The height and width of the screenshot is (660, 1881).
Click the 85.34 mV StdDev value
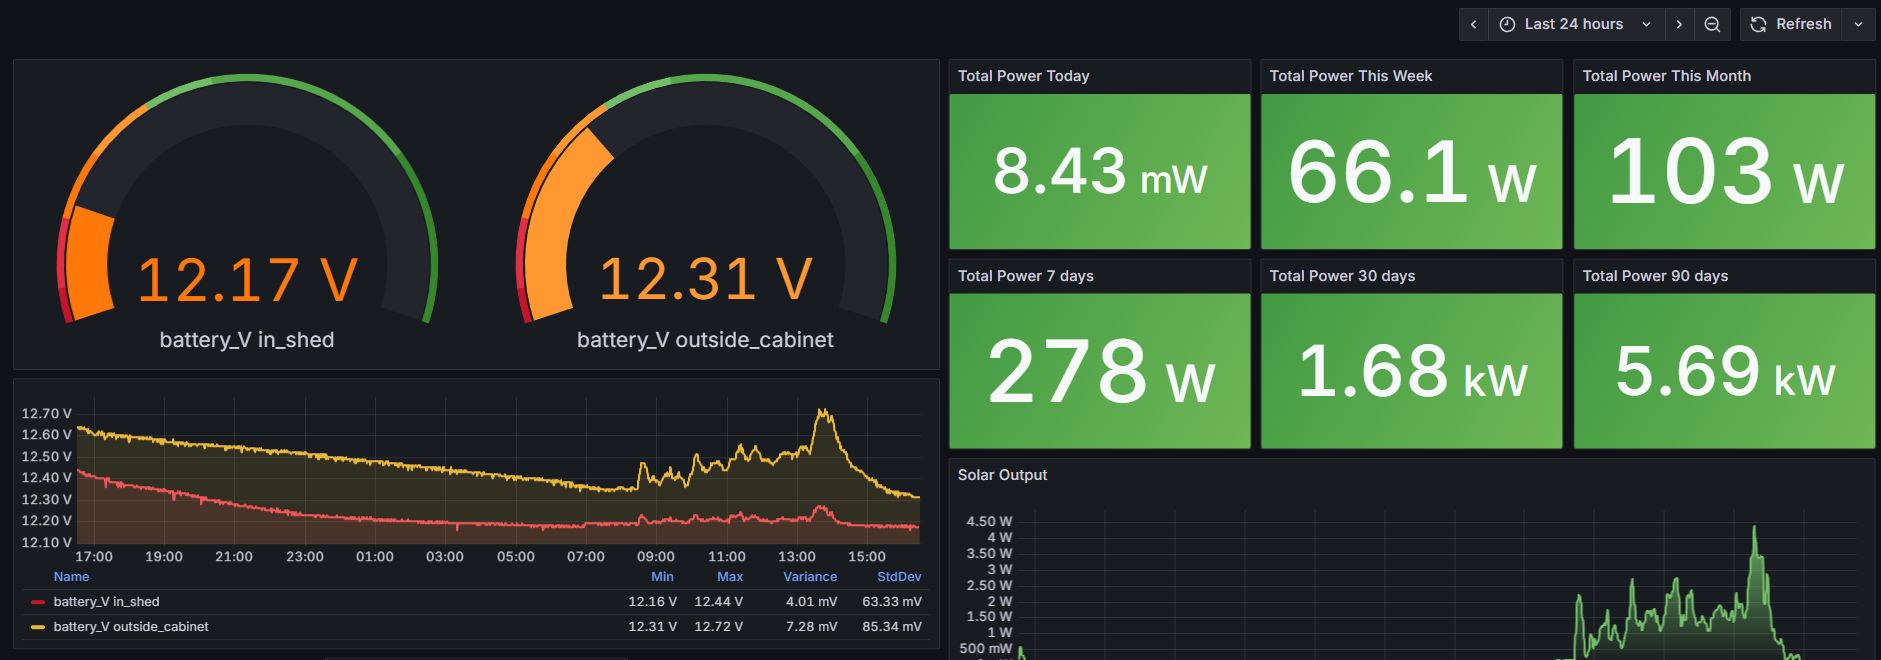point(892,627)
